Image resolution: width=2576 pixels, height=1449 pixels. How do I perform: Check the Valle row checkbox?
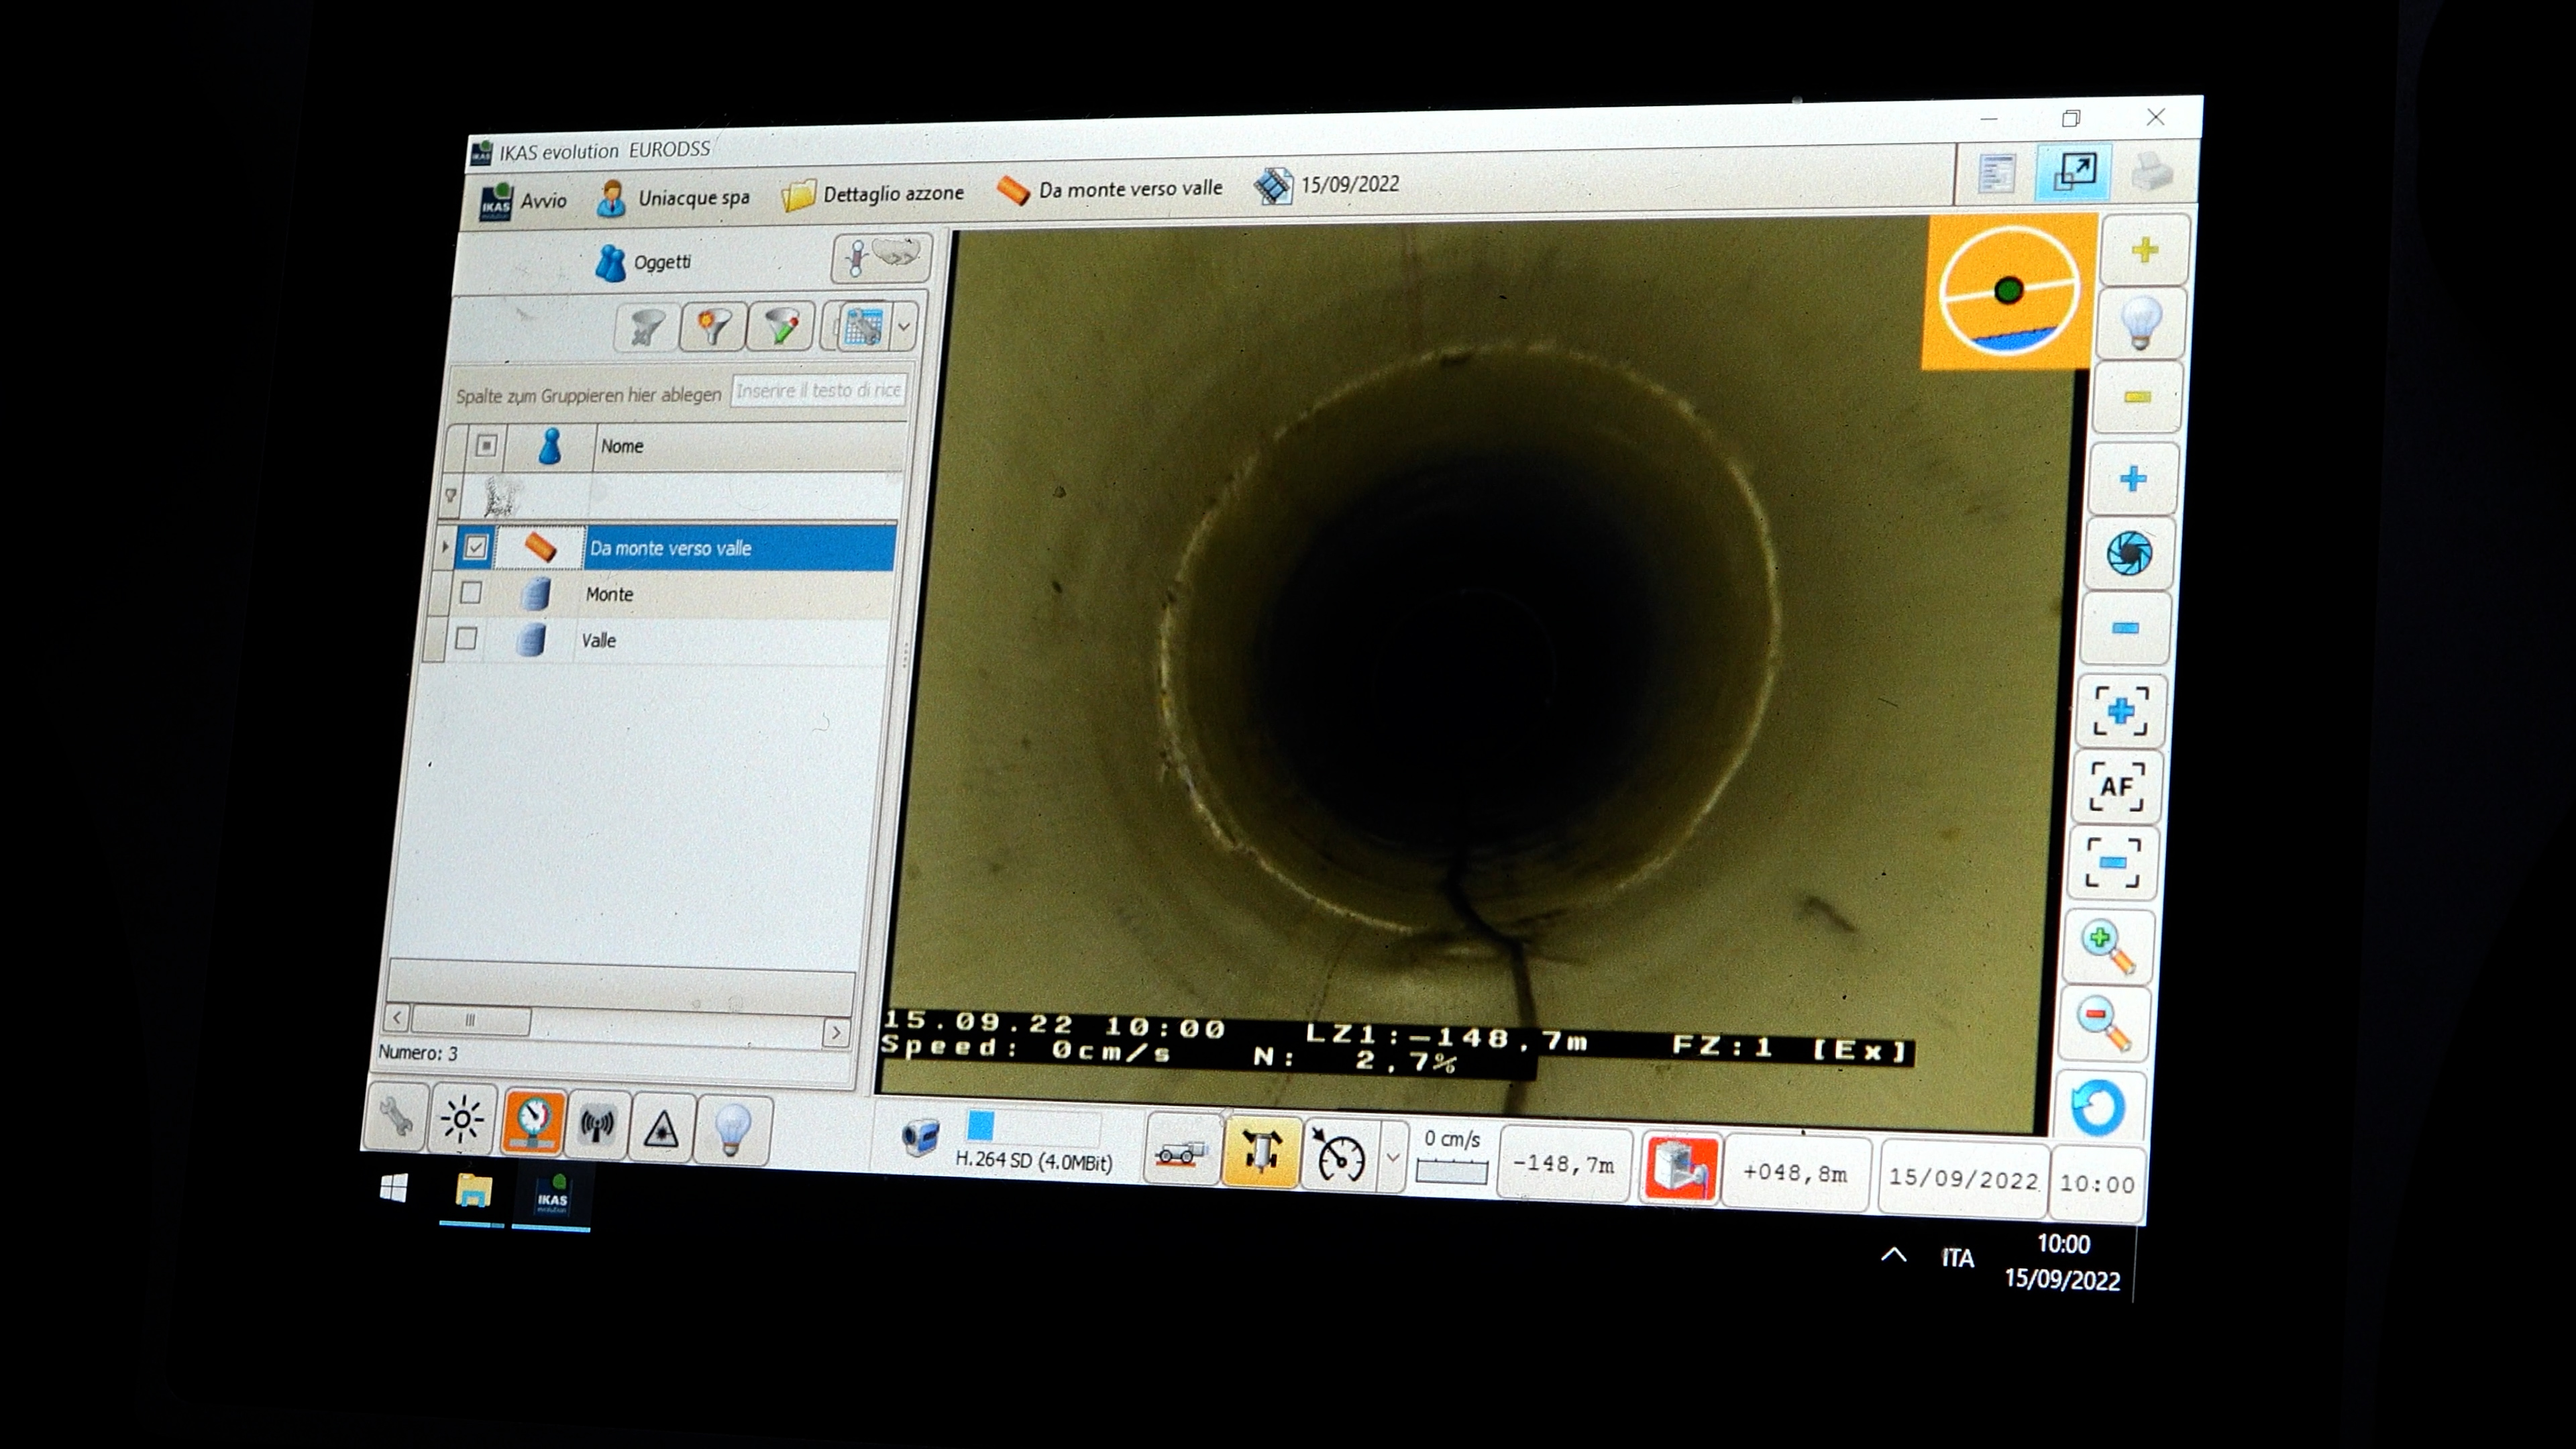[x=466, y=639]
